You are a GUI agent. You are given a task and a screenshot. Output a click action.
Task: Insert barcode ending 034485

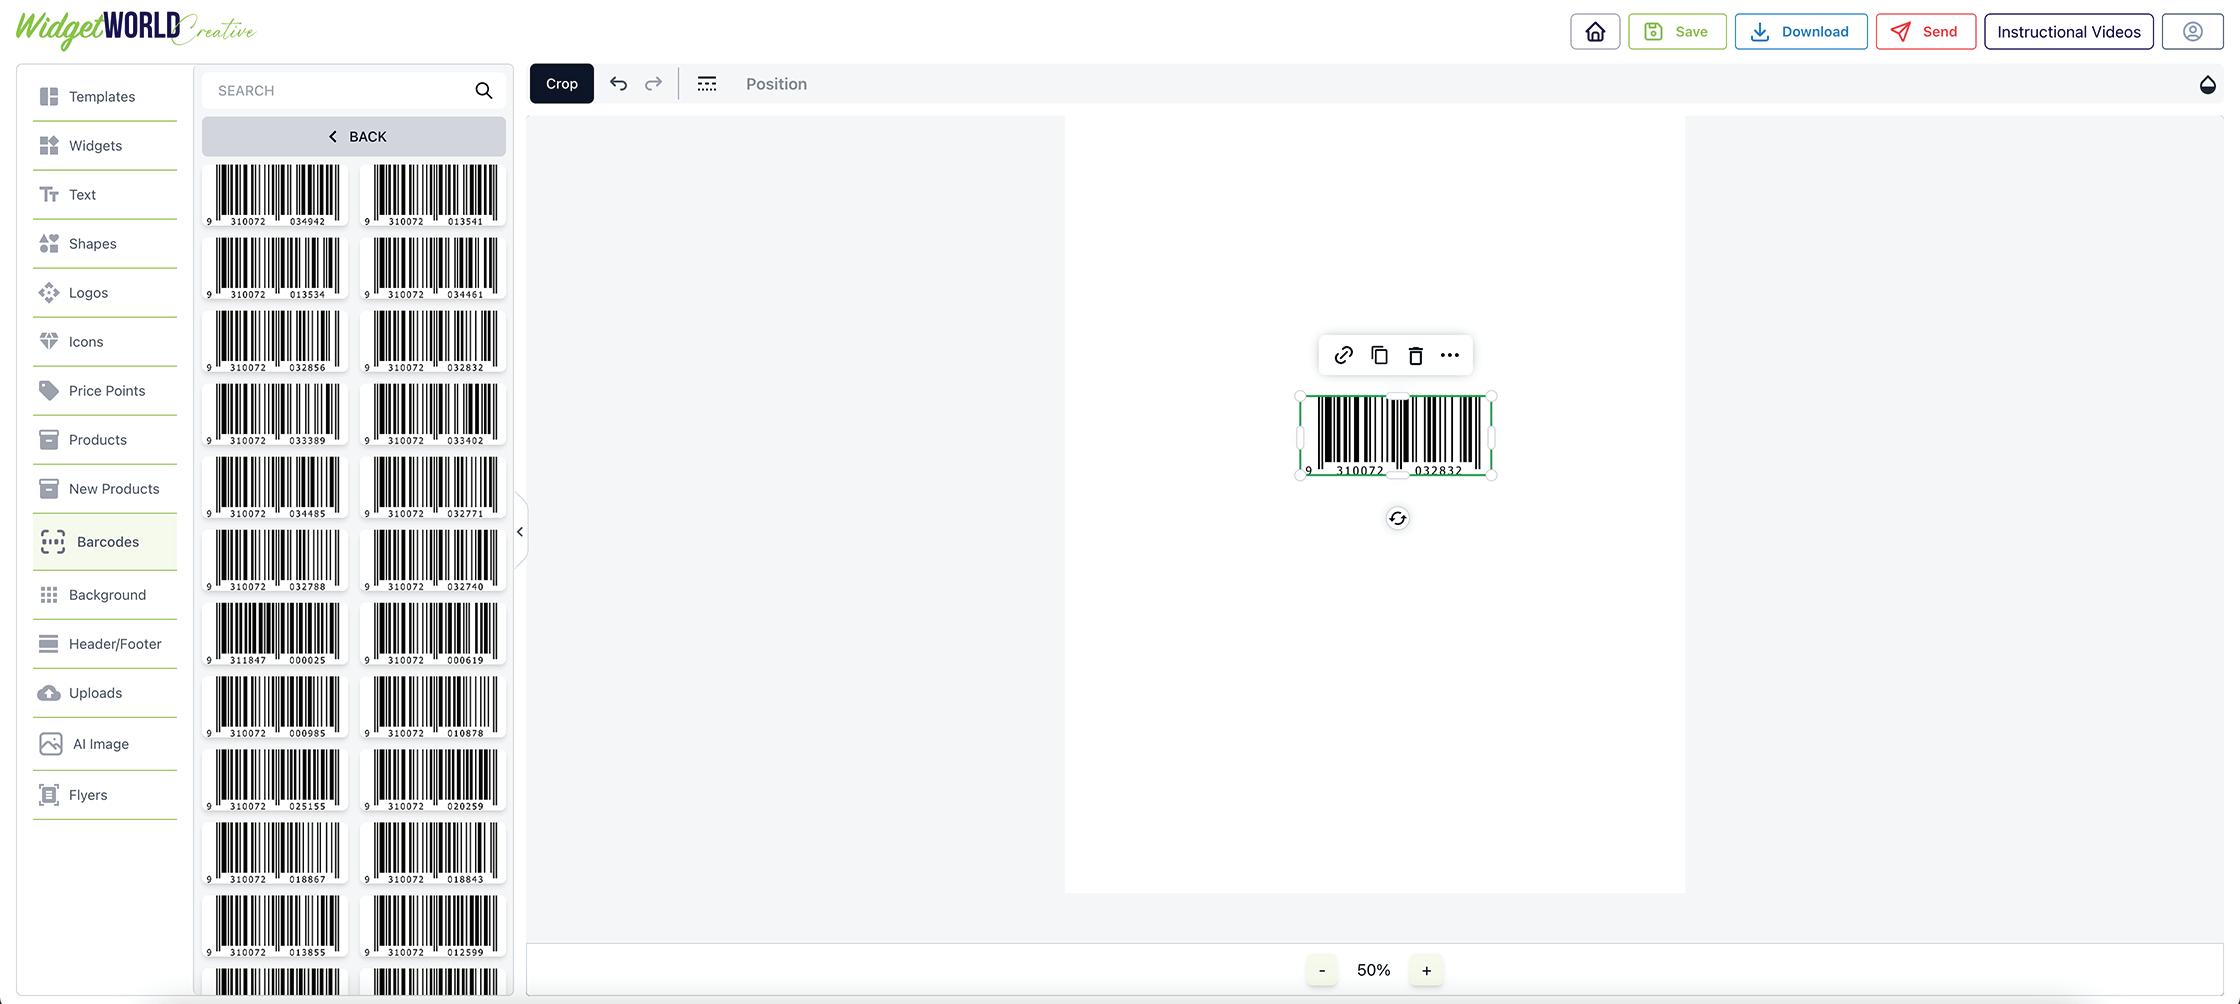click(276, 487)
